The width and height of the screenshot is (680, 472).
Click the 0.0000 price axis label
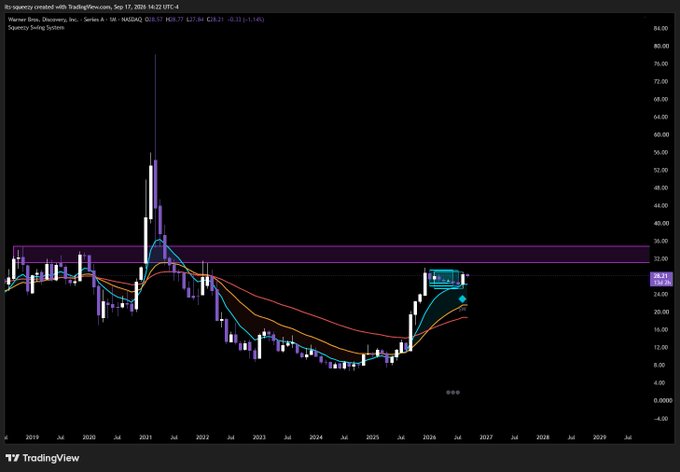(x=663, y=401)
